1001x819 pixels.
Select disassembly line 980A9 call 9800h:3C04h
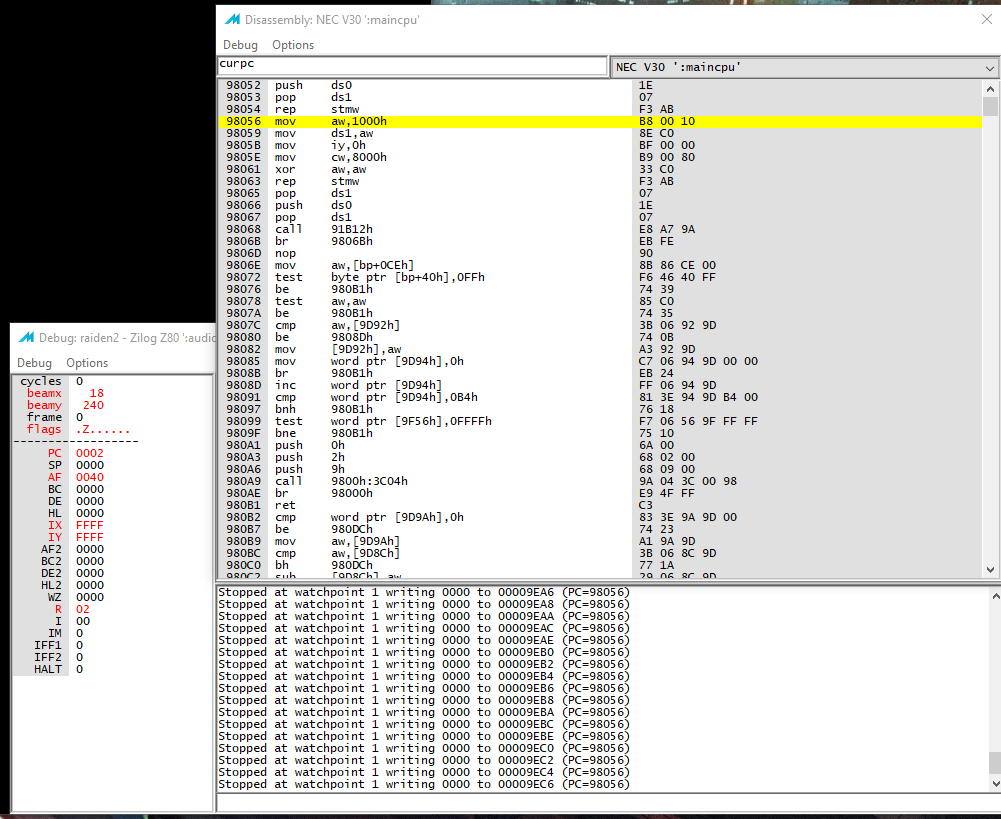pyautogui.click(x=600, y=481)
